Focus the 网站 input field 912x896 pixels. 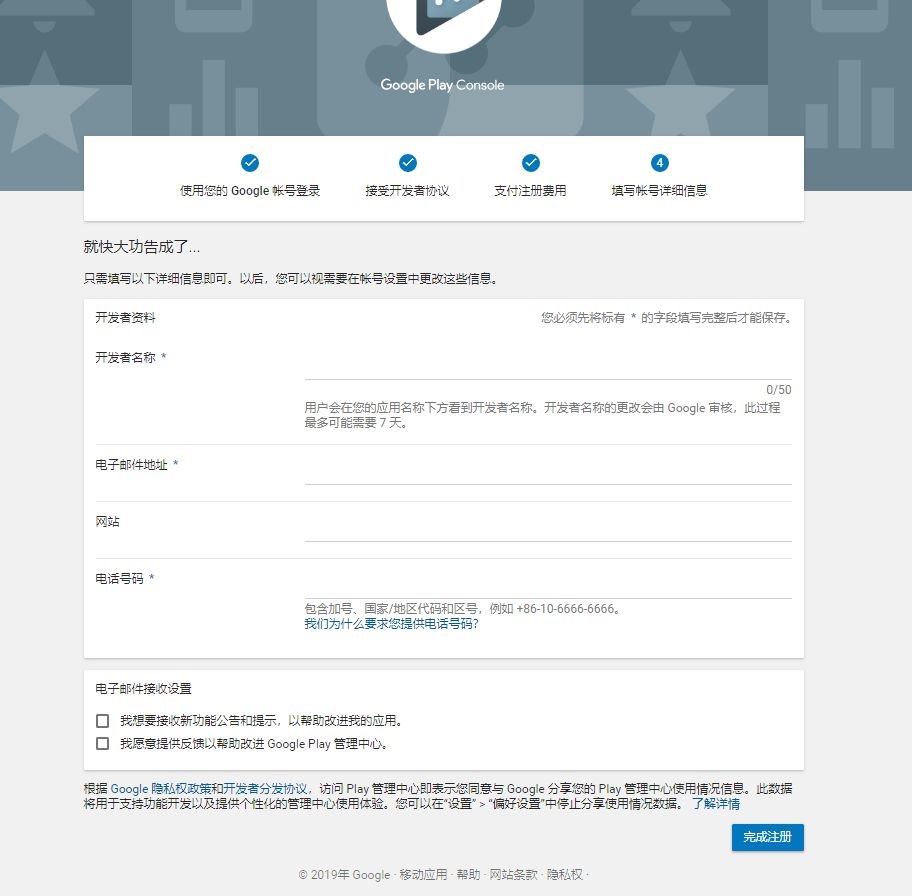[548, 530]
